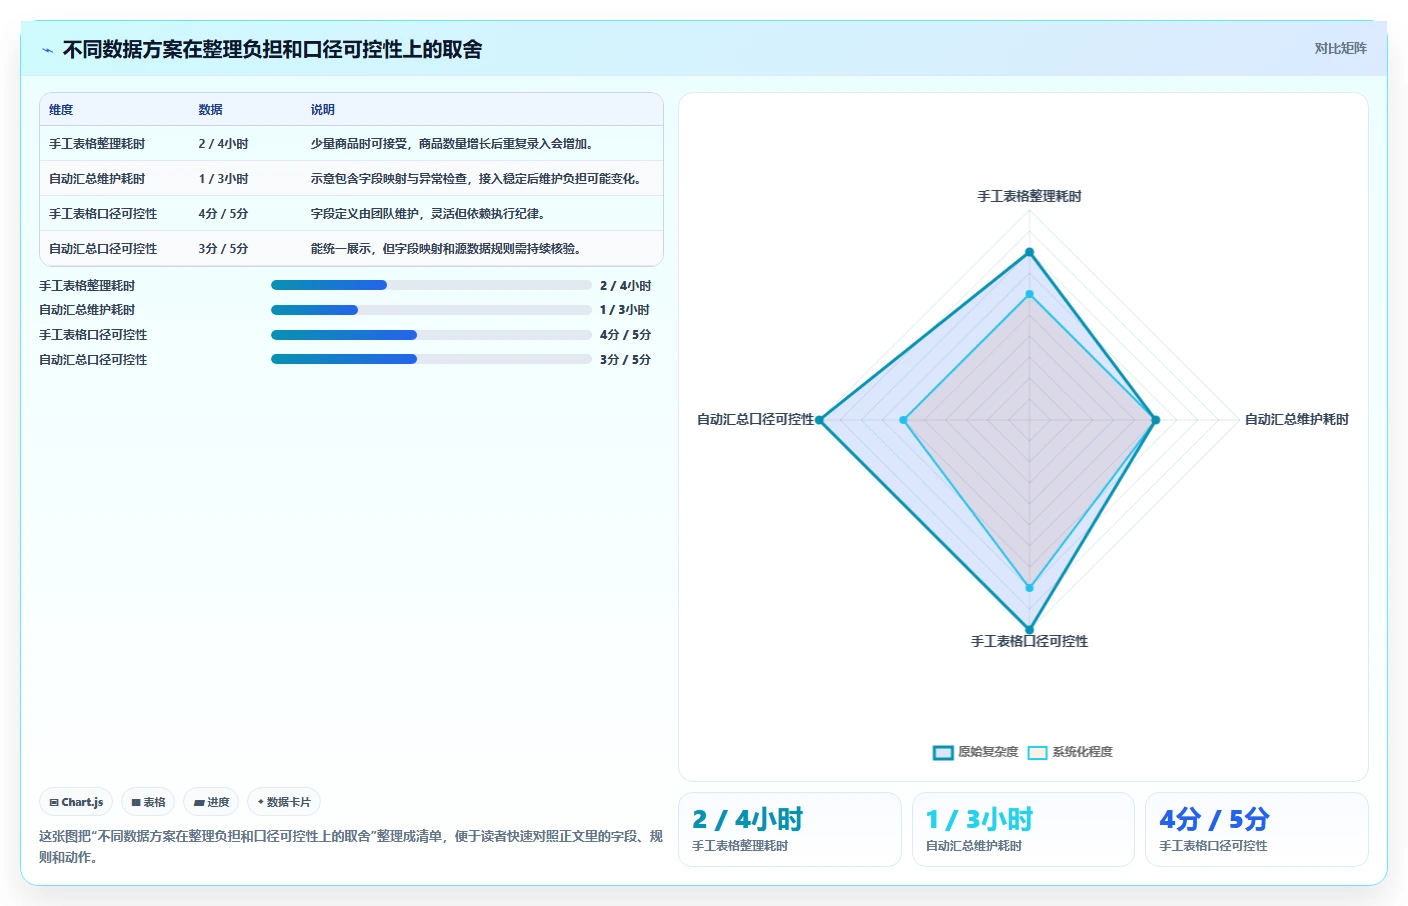Click the caption text starting 这张图把
1408x906 pixels.
click(x=351, y=846)
